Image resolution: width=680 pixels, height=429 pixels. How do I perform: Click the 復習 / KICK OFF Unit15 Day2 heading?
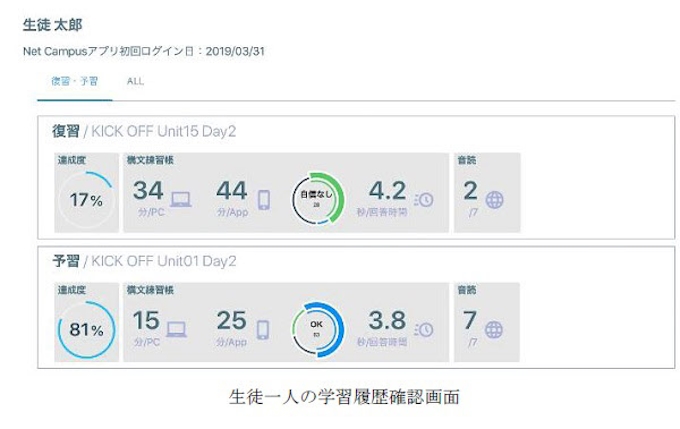(144, 131)
